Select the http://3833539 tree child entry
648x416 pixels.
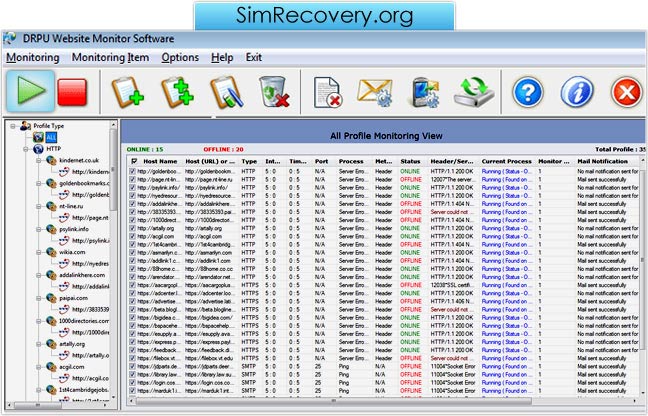point(91,309)
